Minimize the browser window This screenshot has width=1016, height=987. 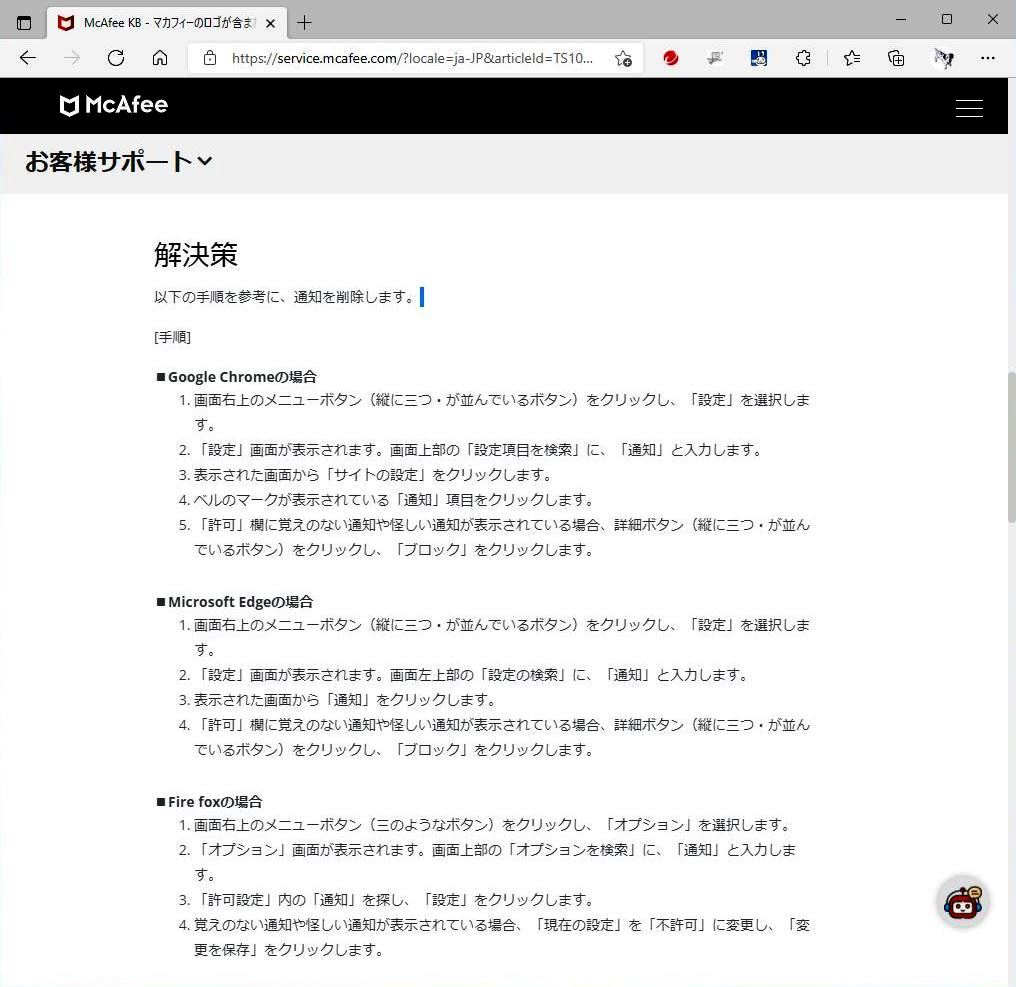901,19
